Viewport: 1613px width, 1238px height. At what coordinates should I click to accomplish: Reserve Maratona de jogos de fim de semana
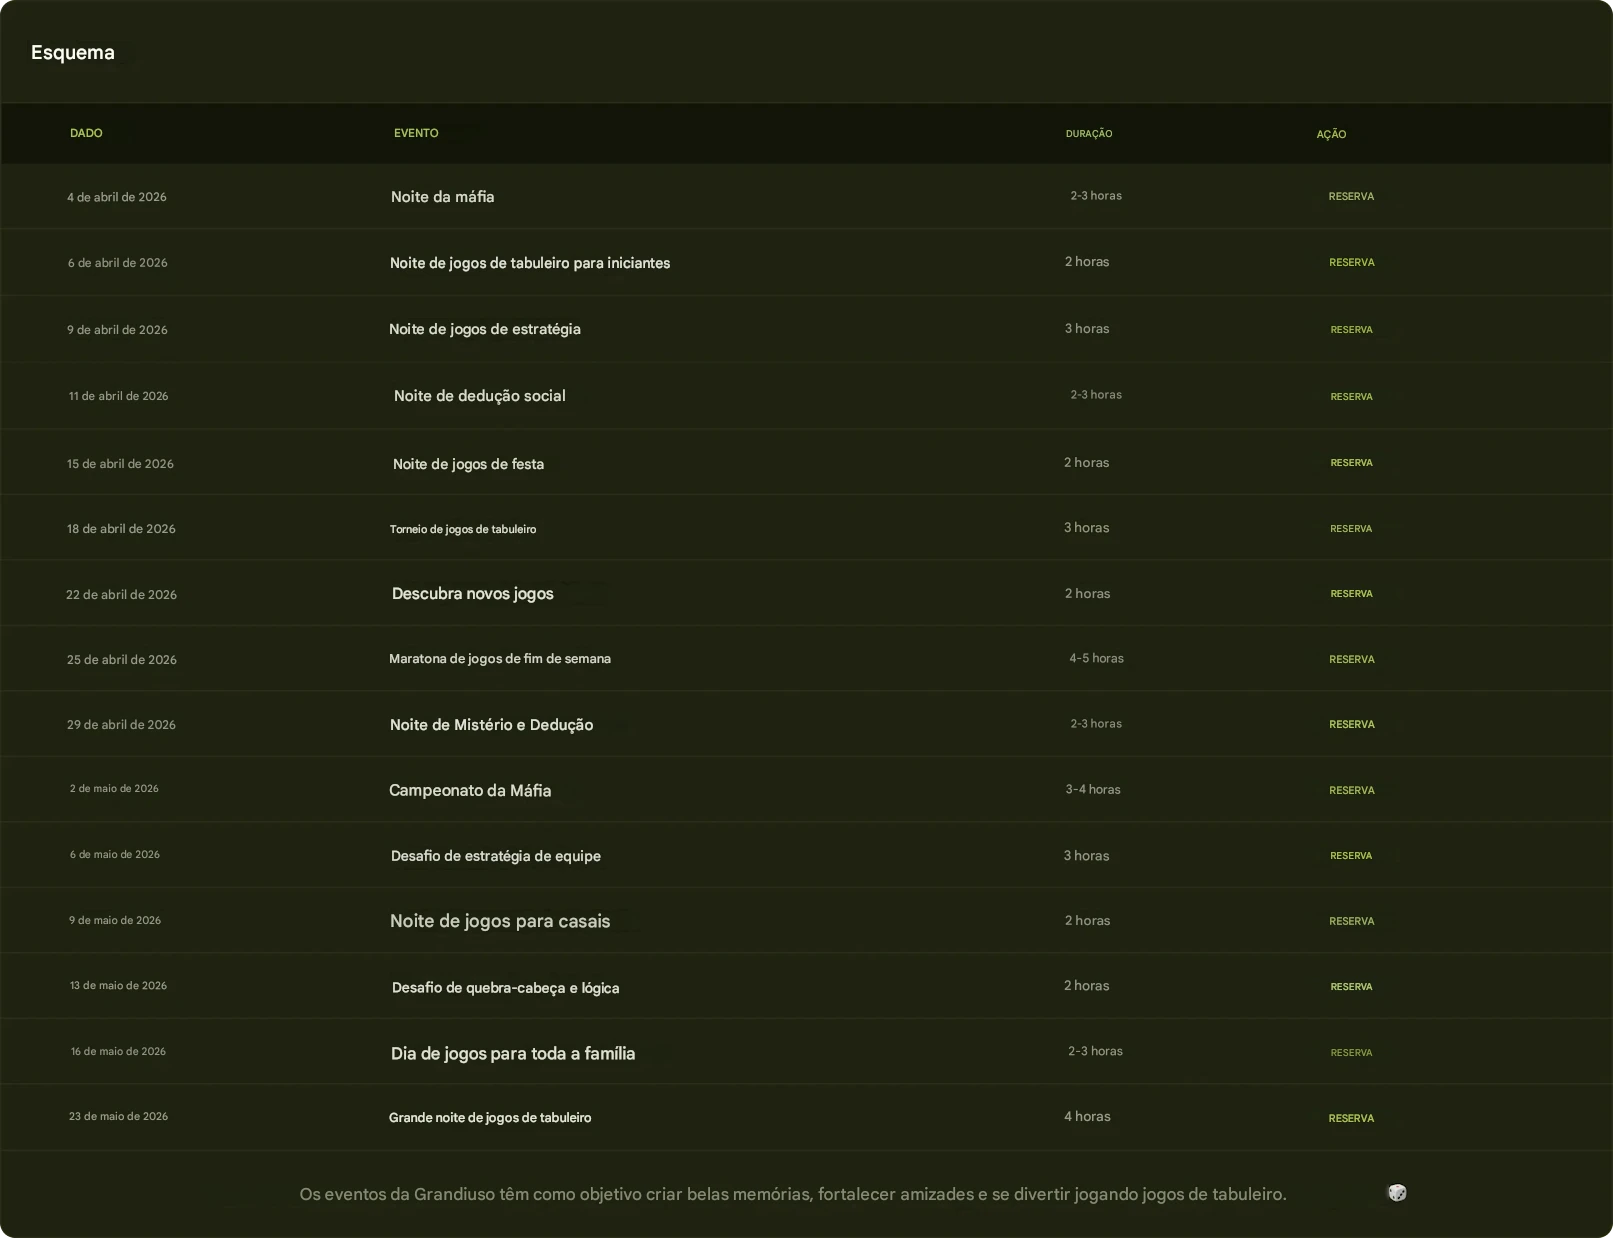(1352, 660)
